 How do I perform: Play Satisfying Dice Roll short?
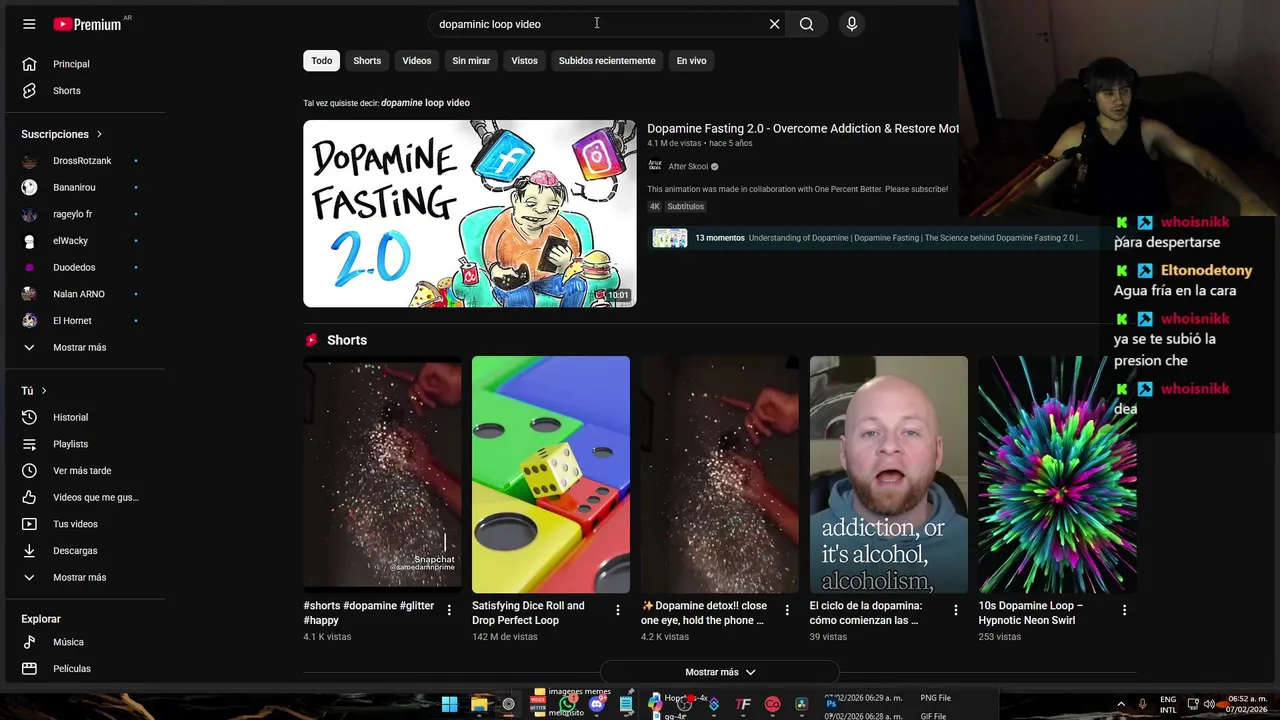(551, 475)
